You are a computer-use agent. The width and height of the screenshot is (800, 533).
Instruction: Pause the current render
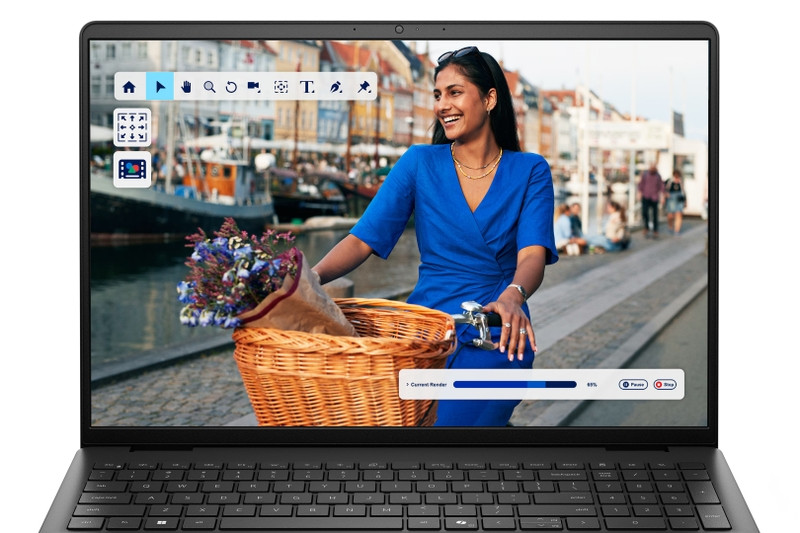(633, 384)
